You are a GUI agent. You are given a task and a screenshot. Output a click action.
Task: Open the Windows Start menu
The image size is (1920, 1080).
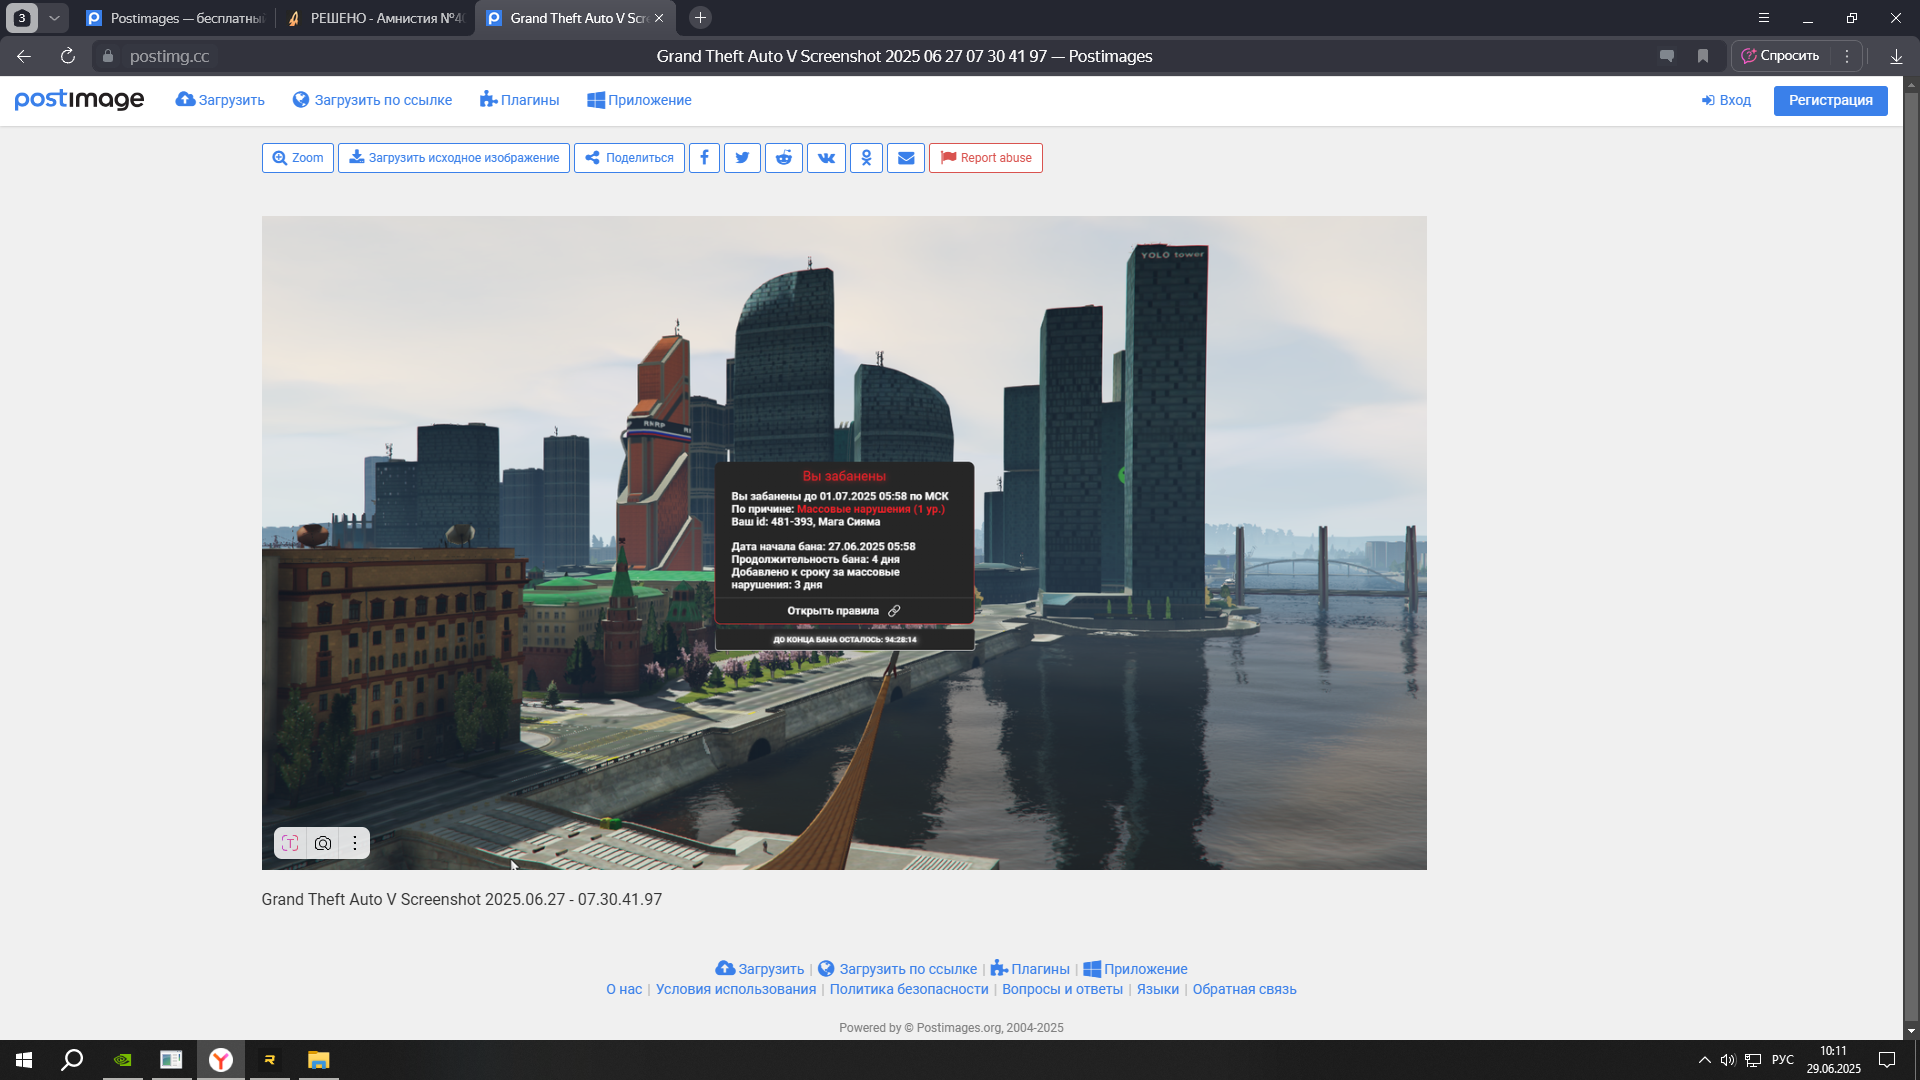pos(24,1060)
